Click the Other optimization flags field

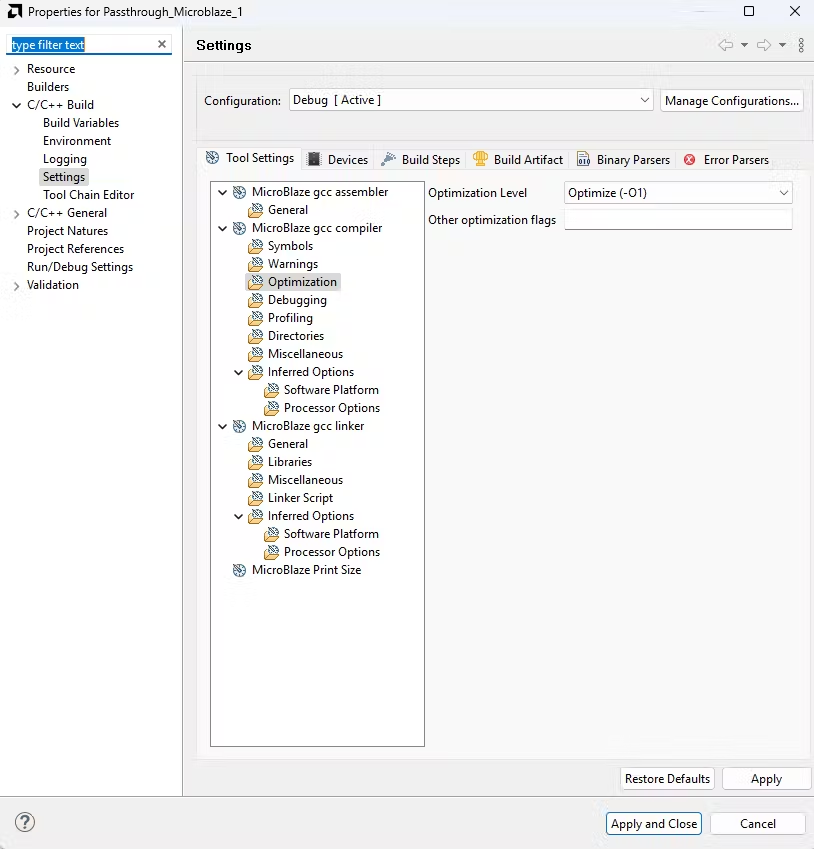[x=678, y=220]
